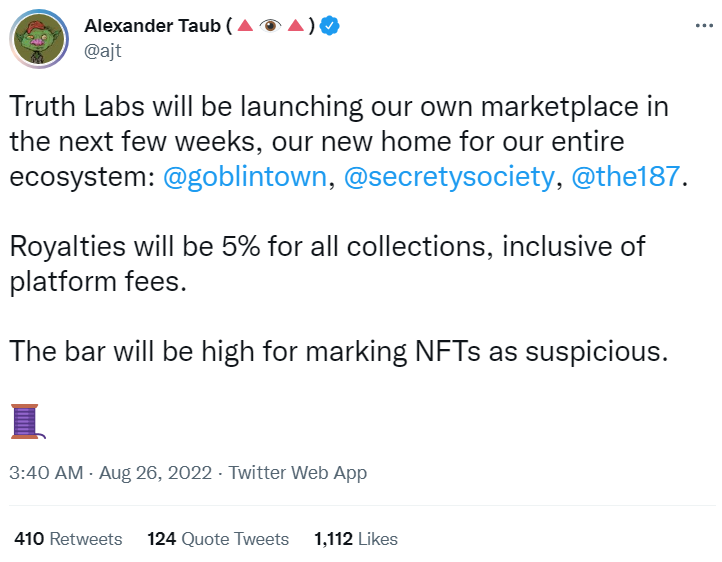
Task: Open the Twitter Web App source link
Action: tap(298, 473)
